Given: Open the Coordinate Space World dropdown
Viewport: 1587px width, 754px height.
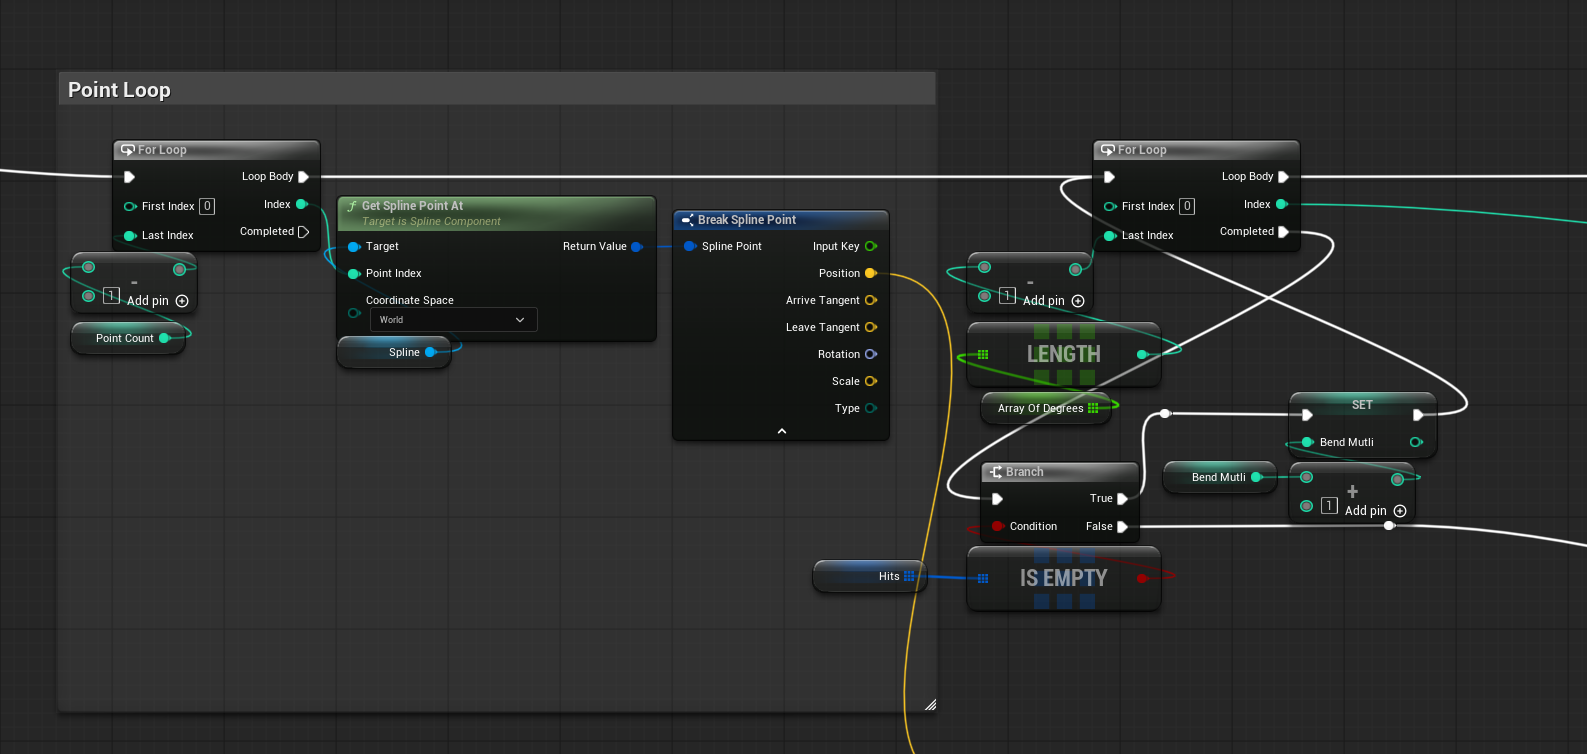Looking at the screenshot, I should pos(453,320).
